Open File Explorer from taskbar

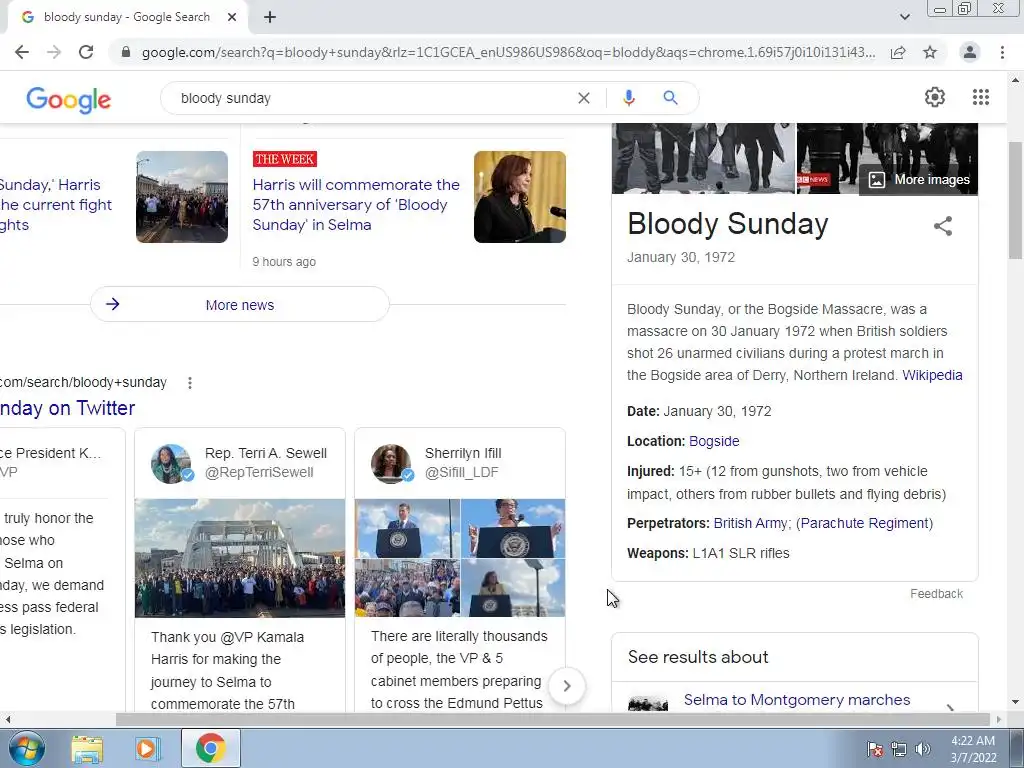(87, 749)
